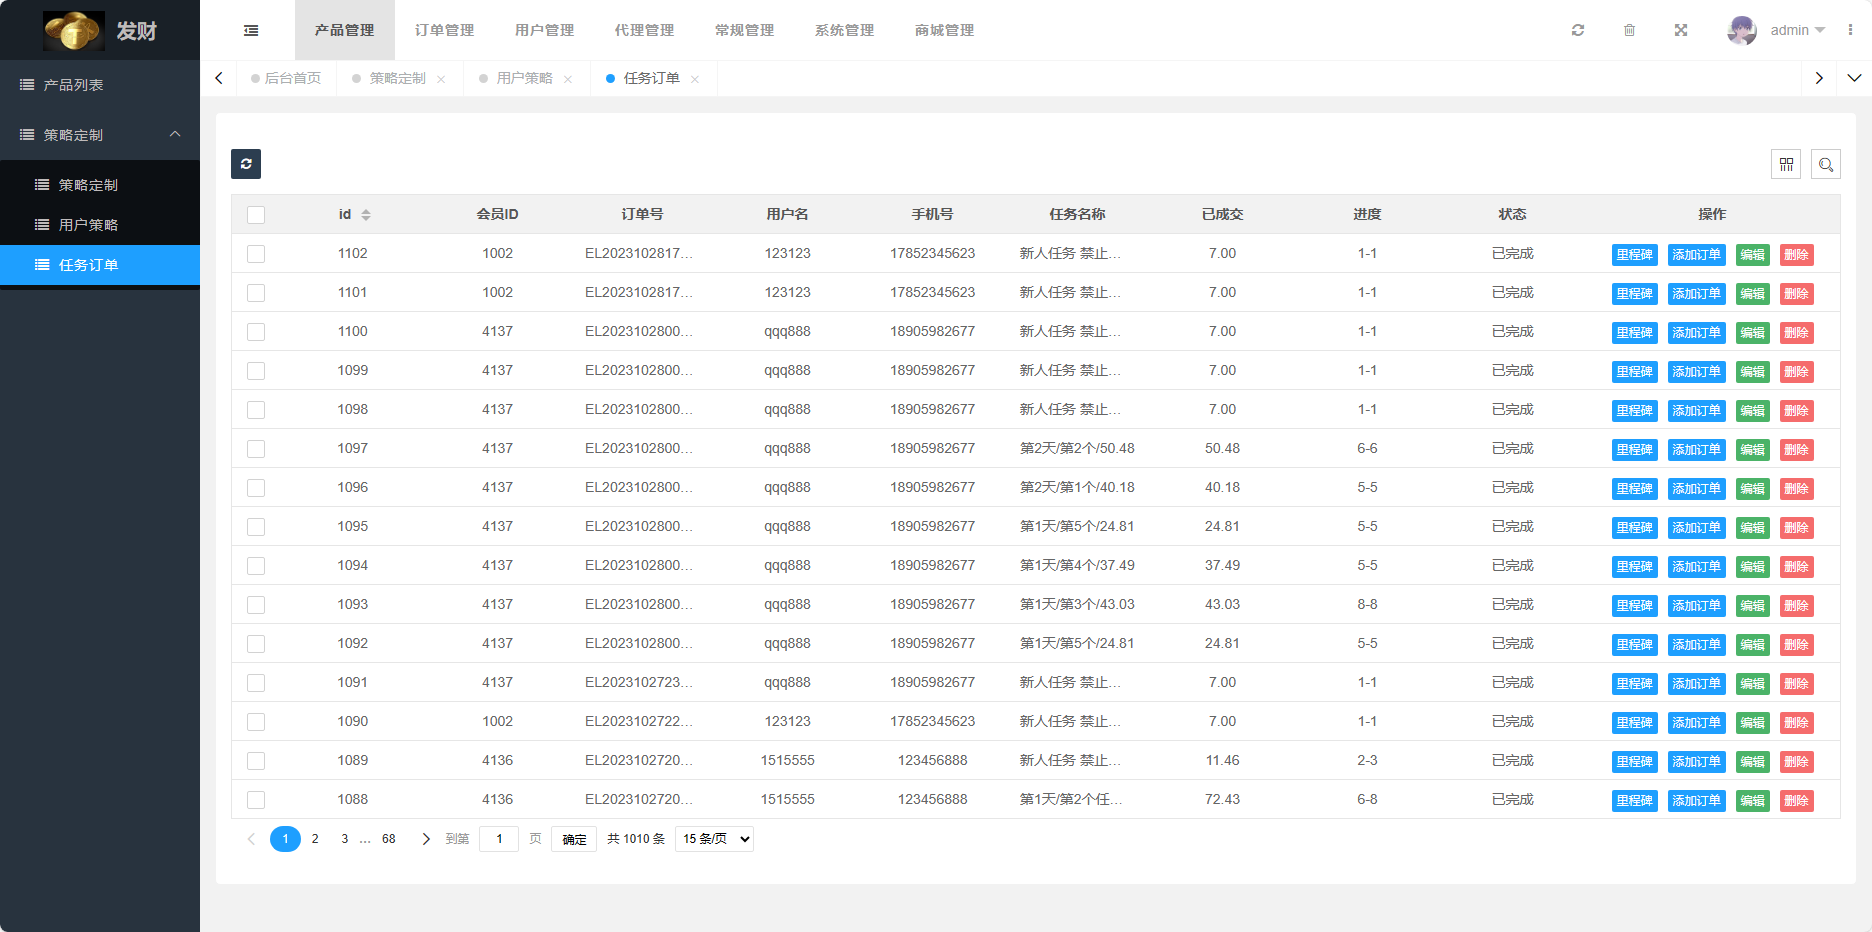The image size is (1872, 932).
Task: Switch to the 后台首页 tab
Action: [286, 78]
